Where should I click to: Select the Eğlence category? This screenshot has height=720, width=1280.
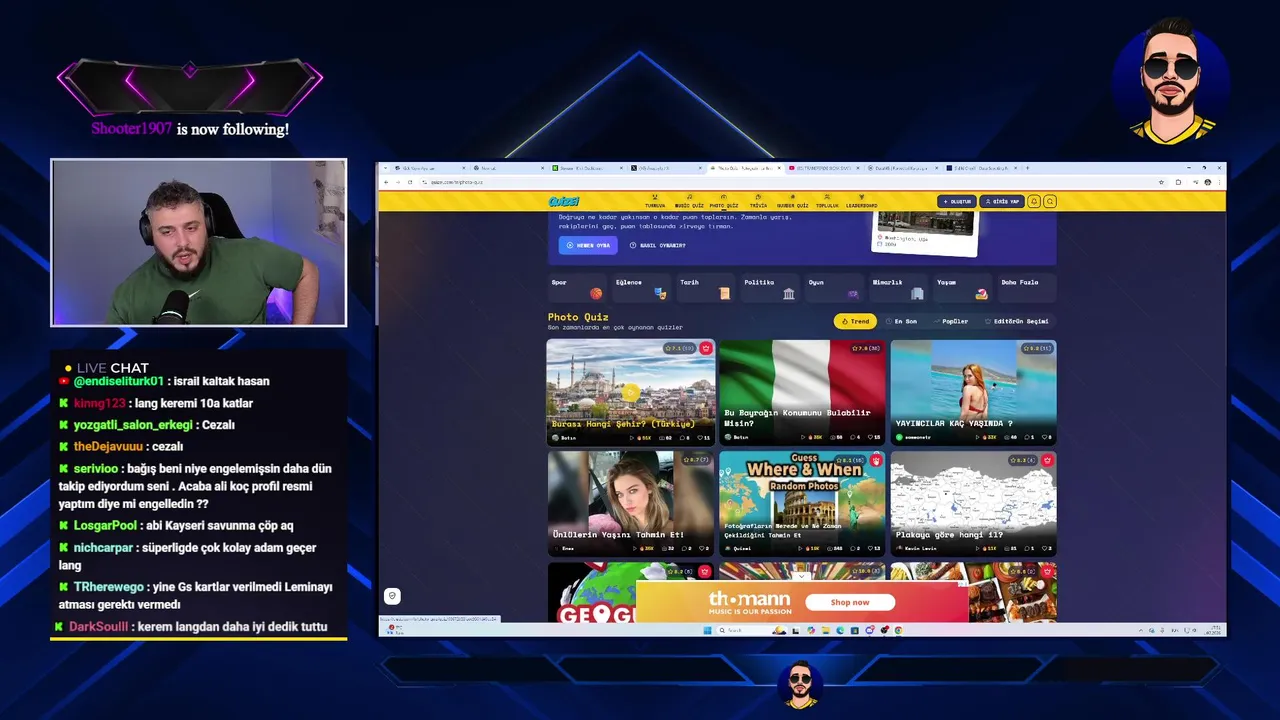tap(642, 288)
